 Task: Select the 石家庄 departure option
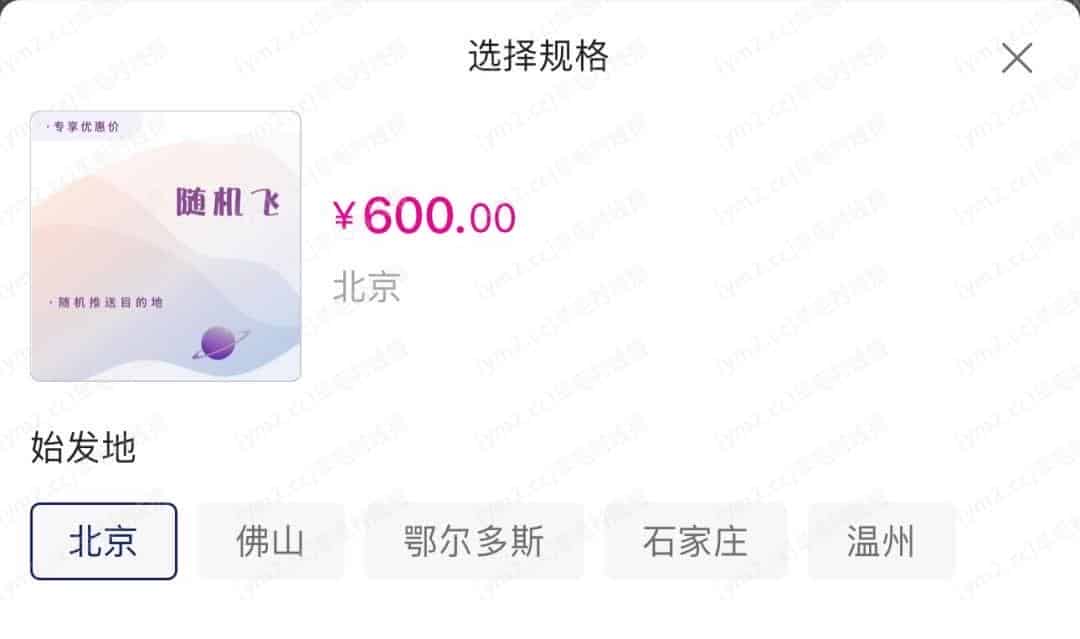pyautogui.click(x=696, y=541)
